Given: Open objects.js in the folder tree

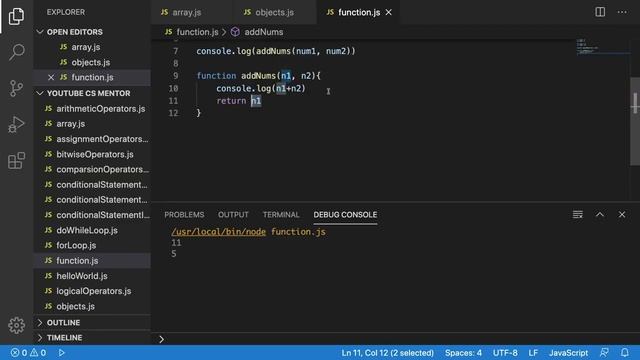Looking at the screenshot, I should tap(92, 306).
